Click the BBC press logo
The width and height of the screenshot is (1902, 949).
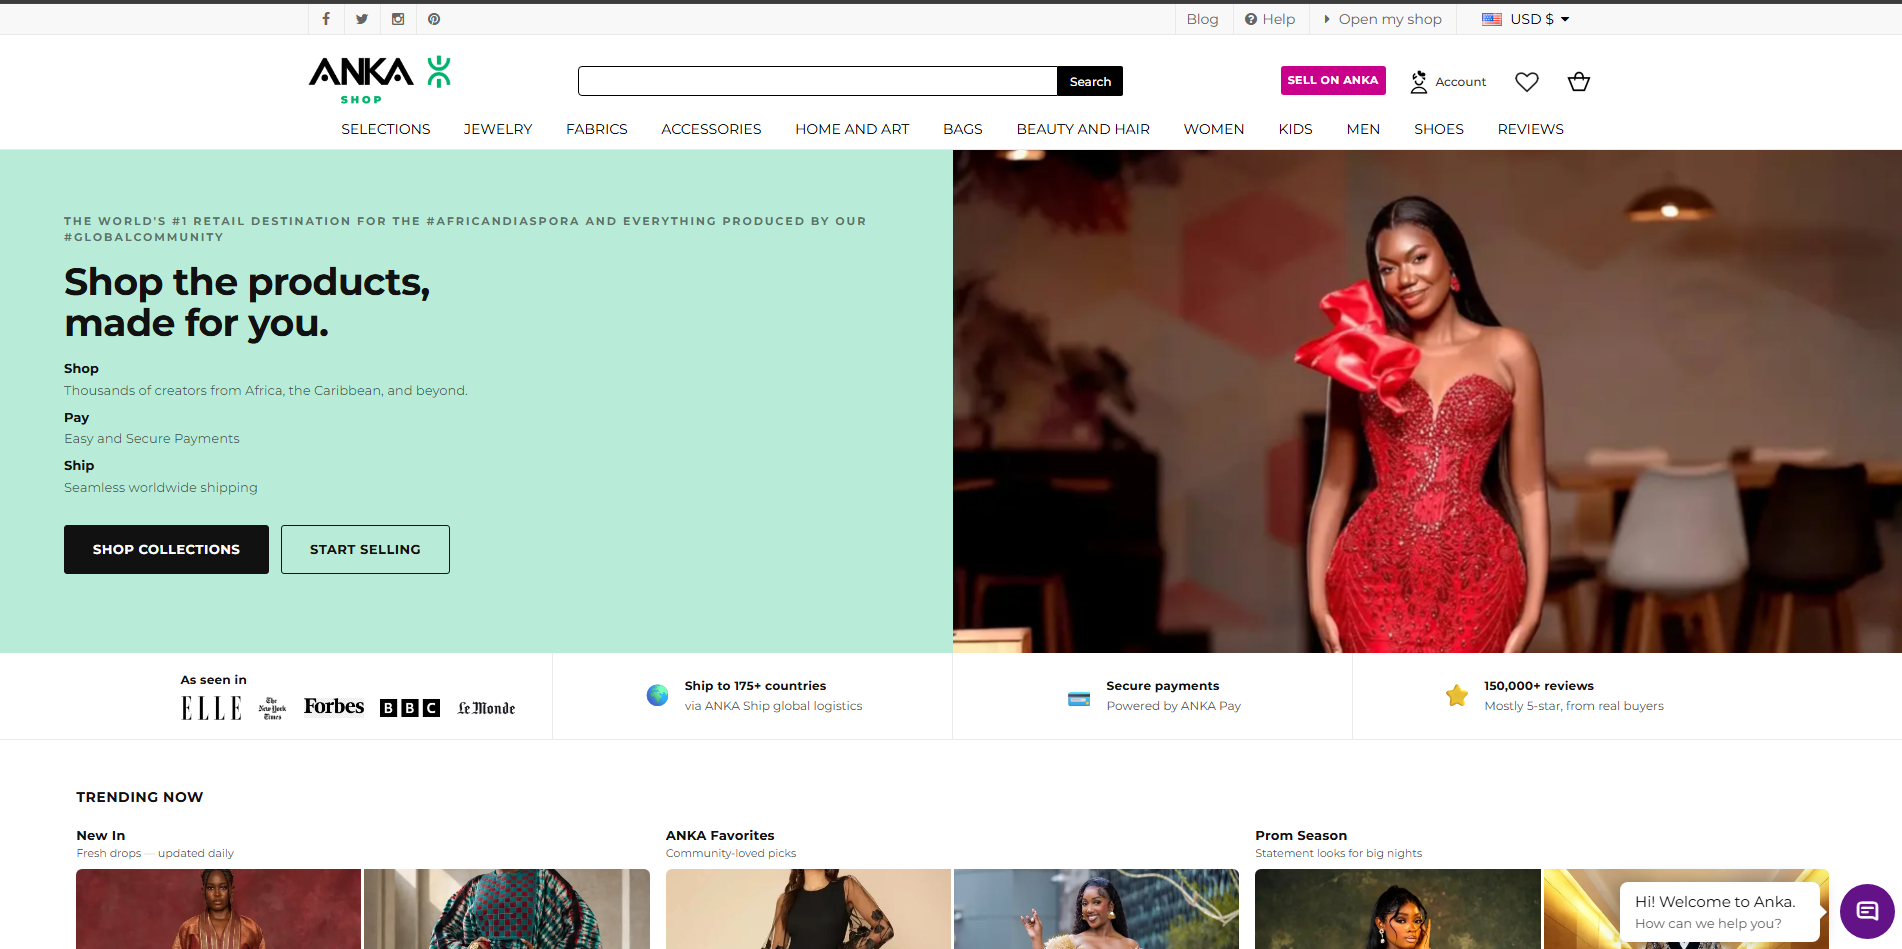[x=410, y=708]
